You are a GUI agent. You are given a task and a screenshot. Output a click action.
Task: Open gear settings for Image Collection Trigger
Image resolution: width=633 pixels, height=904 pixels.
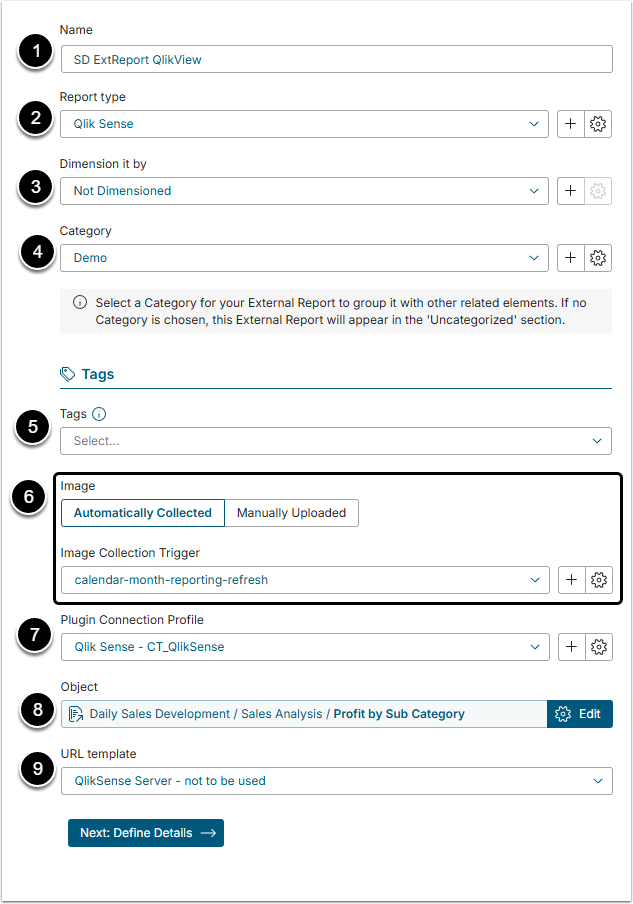click(599, 580)
